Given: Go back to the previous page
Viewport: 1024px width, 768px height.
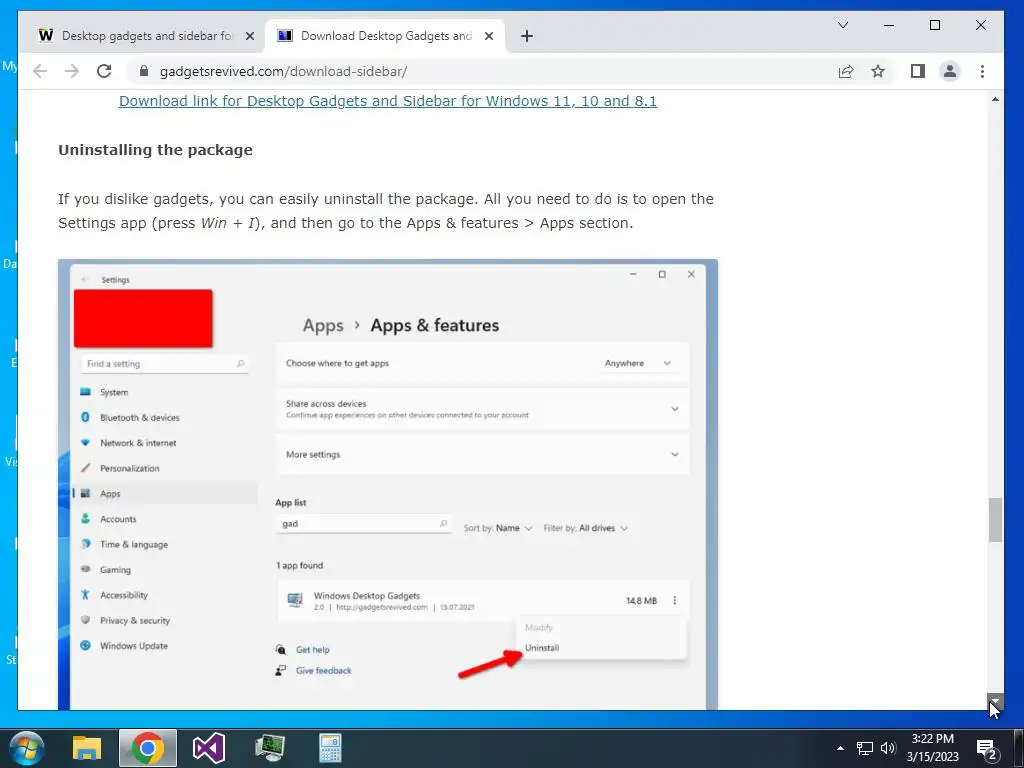Looking at the screenshot, I should point(40,71).
